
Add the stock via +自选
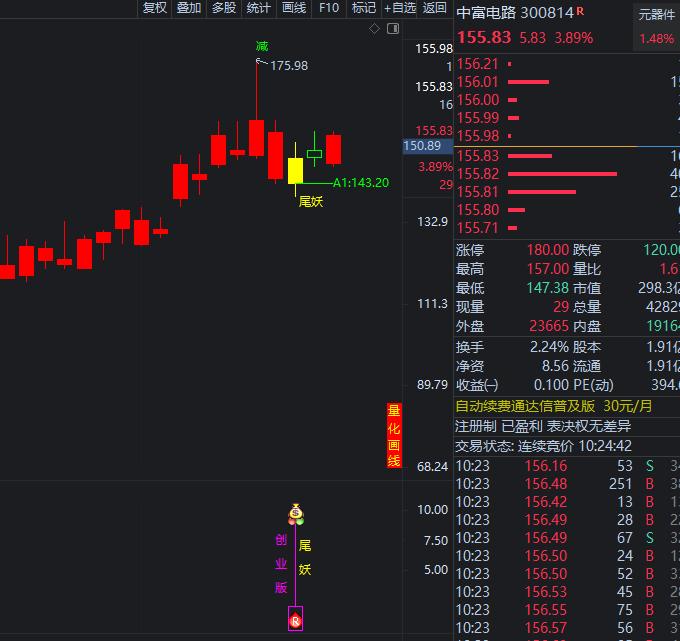tap(399, 8)
